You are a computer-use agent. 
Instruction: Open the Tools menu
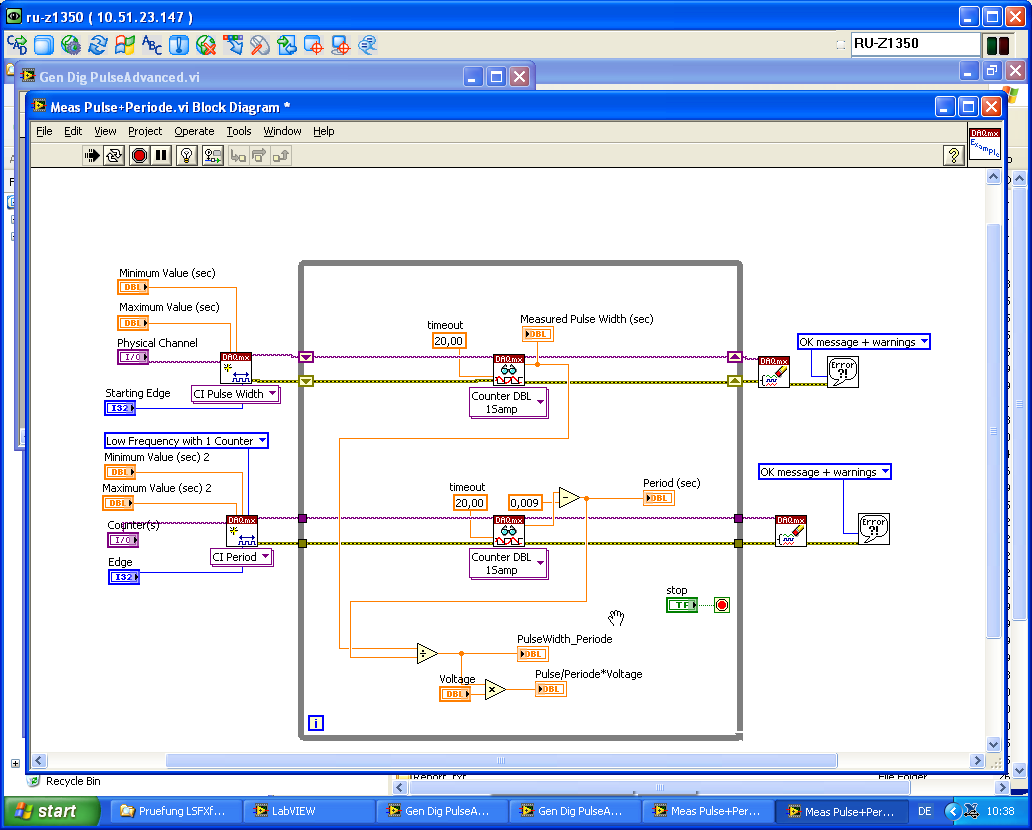[x=239, y=131]
